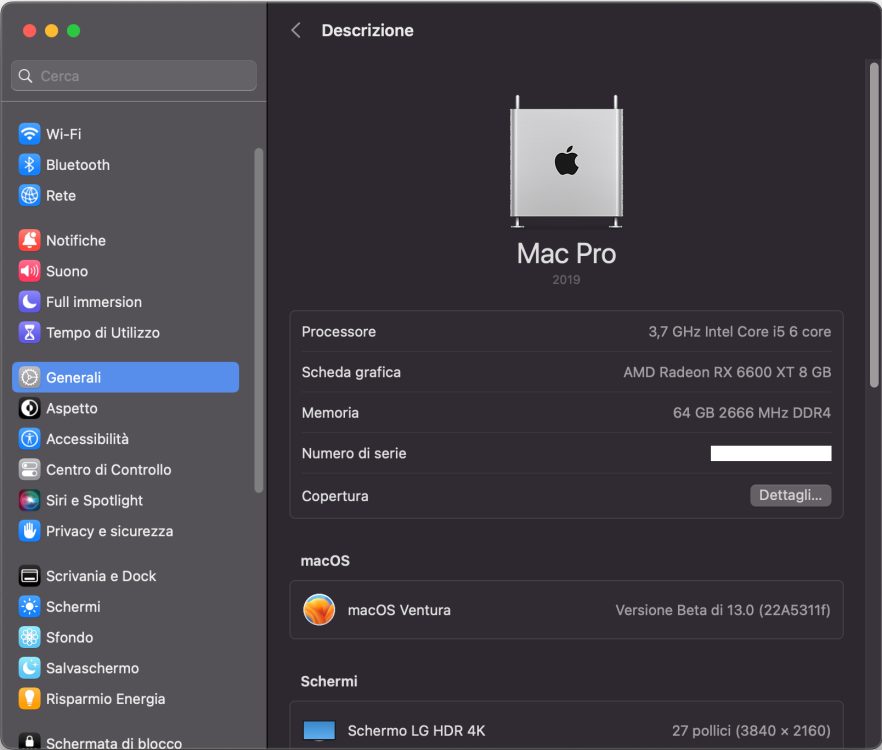Click the Salvaschermo icon
Screen dimensions: 882x750
29,668
